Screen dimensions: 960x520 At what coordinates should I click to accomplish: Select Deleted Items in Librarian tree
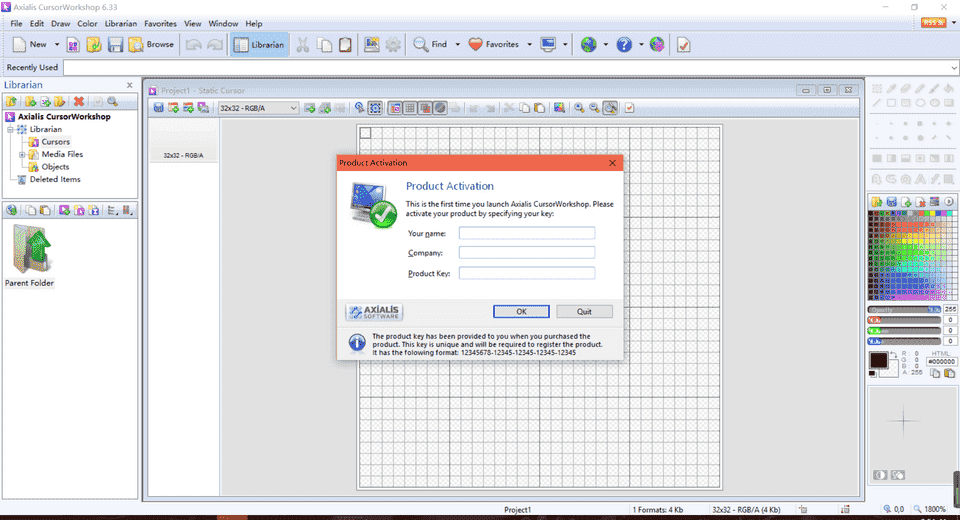coord(55,179)
